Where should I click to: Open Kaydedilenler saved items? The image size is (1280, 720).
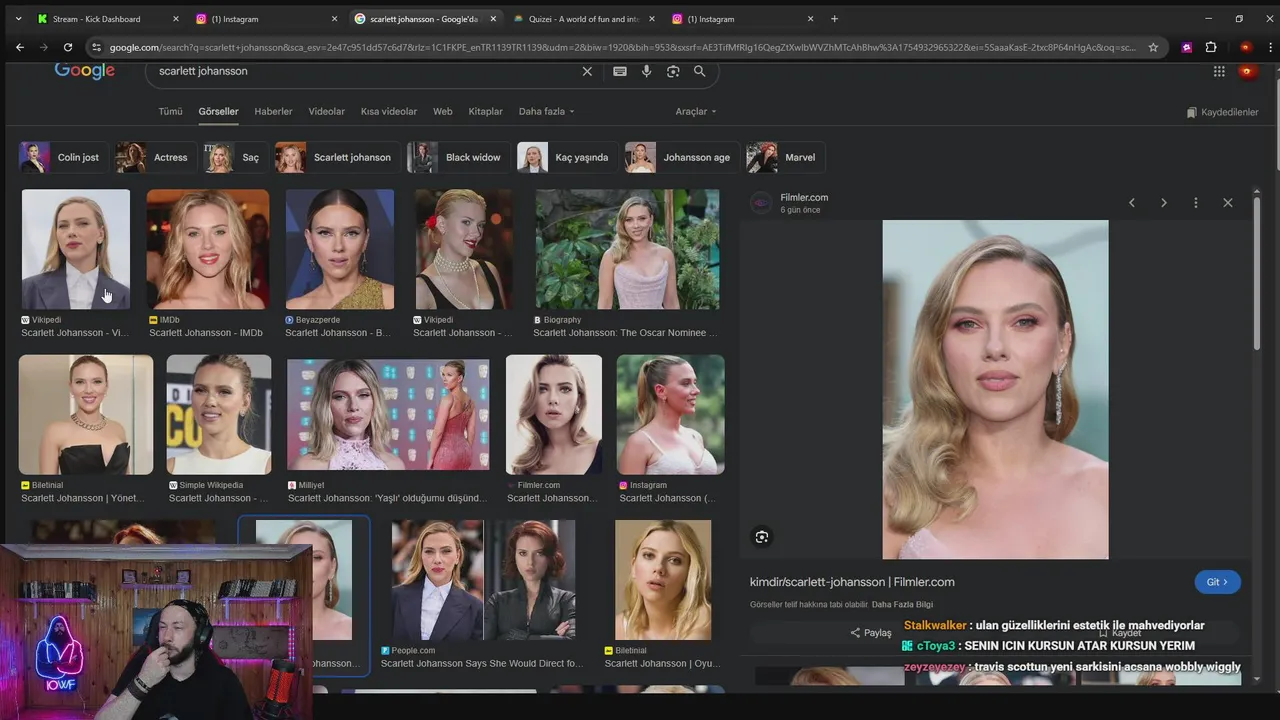tap(1222, 112)
